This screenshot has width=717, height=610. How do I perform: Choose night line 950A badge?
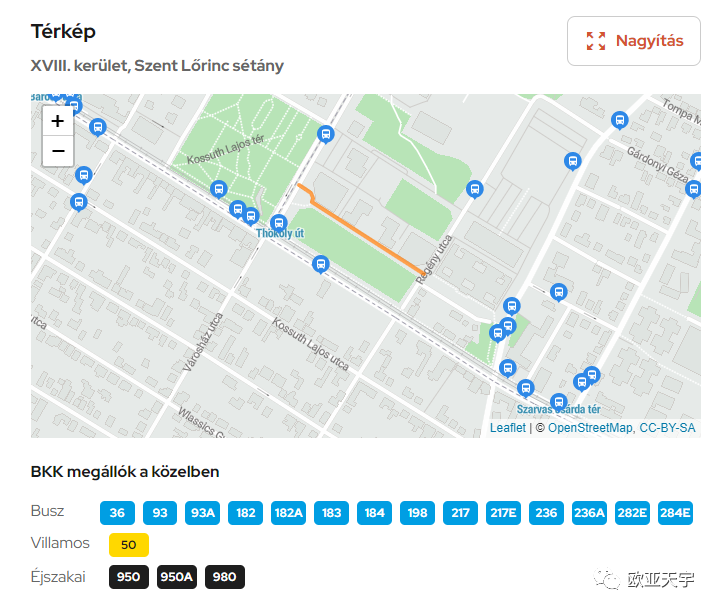pos(177,577)
